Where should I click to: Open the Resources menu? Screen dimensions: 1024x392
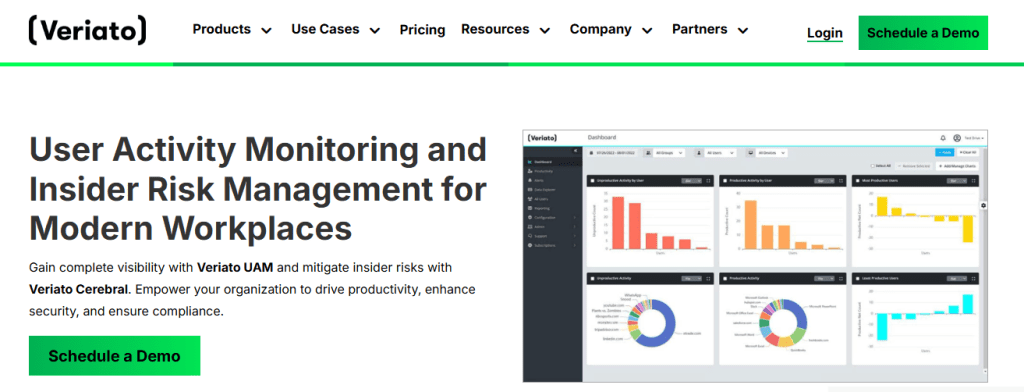[506, 29]
